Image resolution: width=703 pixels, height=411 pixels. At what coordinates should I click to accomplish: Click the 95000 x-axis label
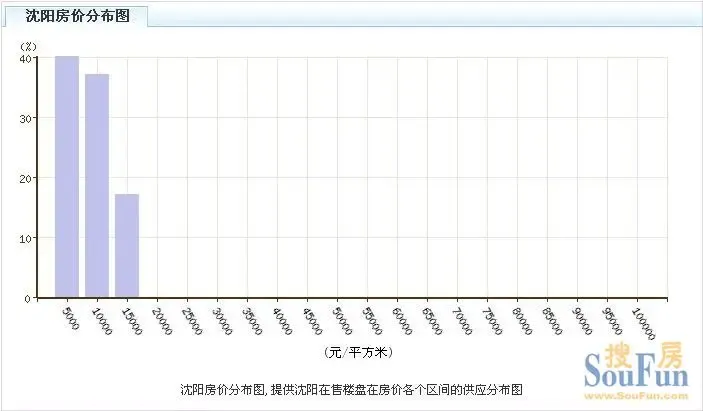coord(612,321)
